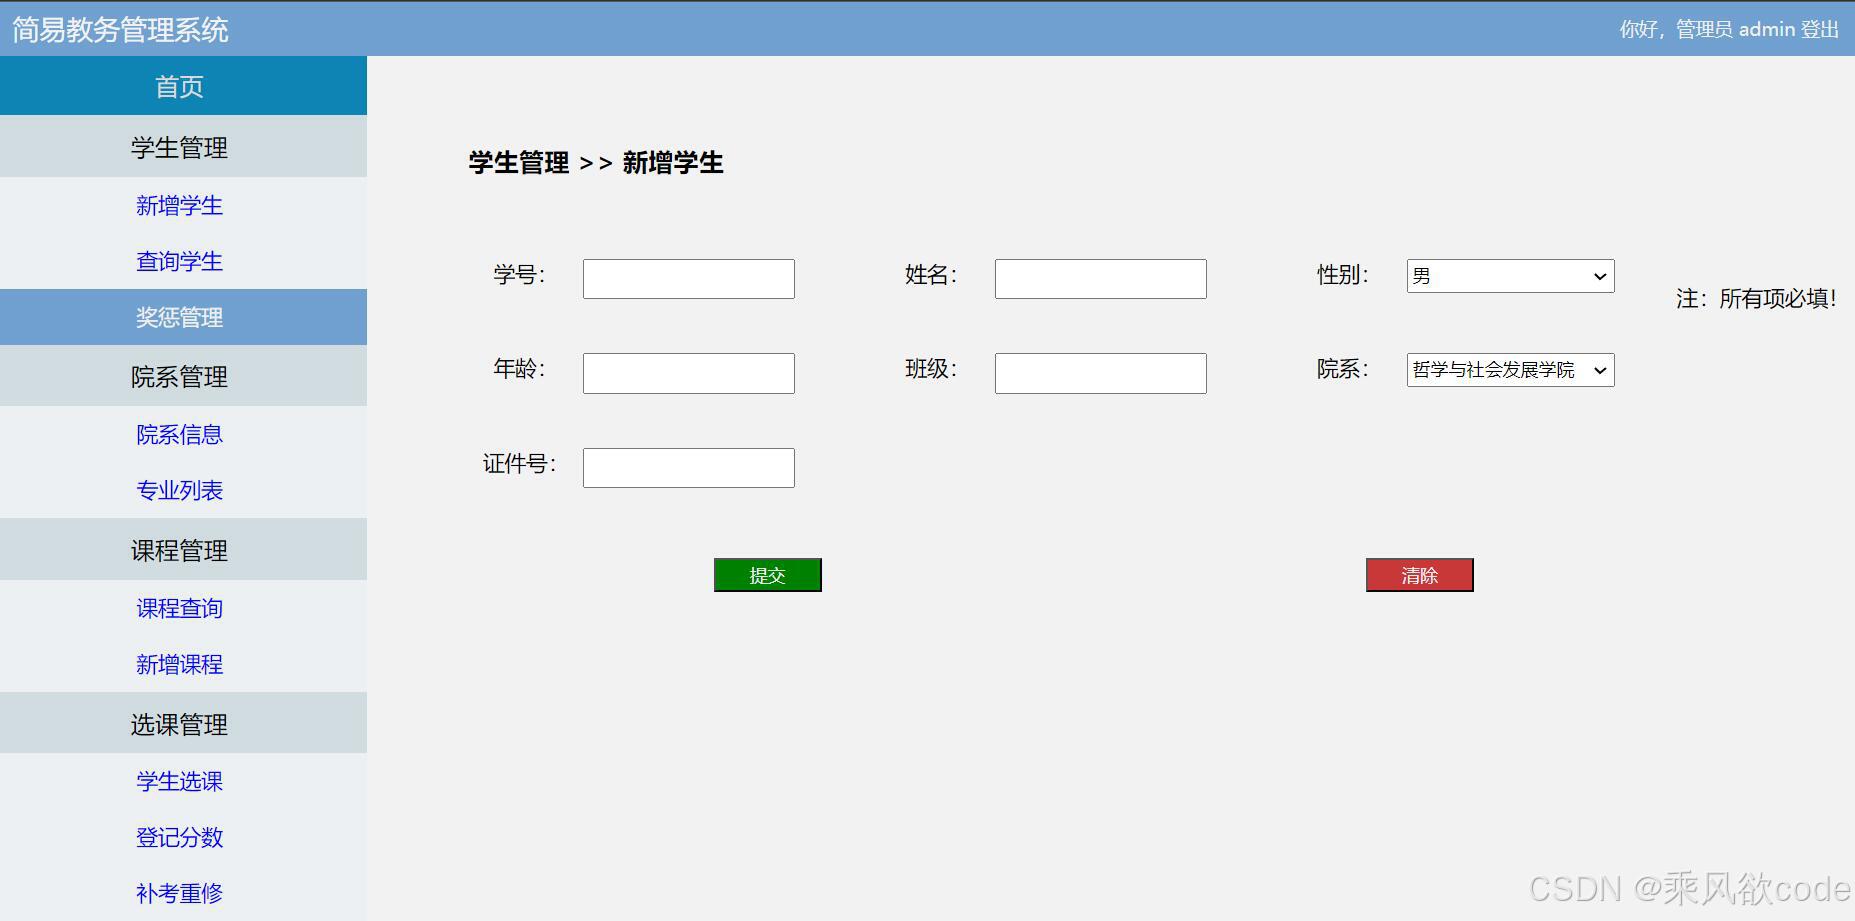The height and width of the screenshot is (921, 1855).
Task: Click the green 提交 submit button
Action: click(767, 575)
